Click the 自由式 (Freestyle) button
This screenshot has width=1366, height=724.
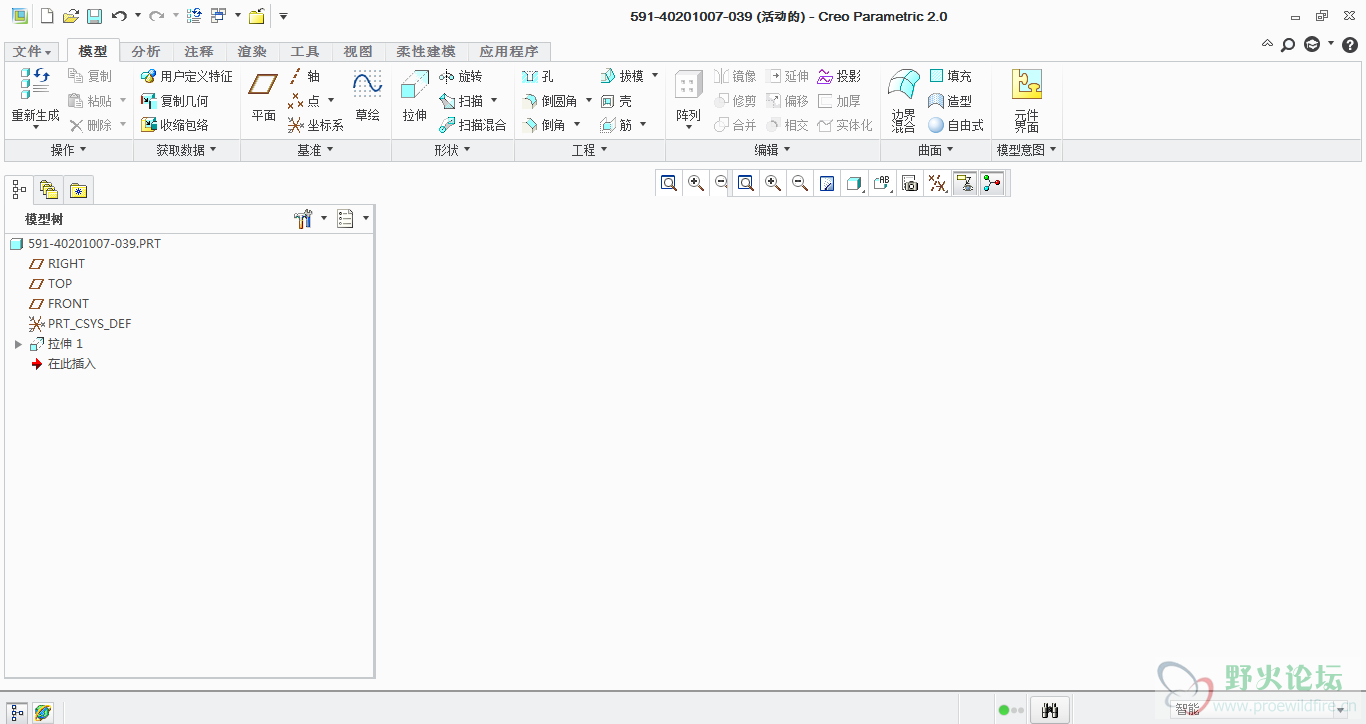956,125
